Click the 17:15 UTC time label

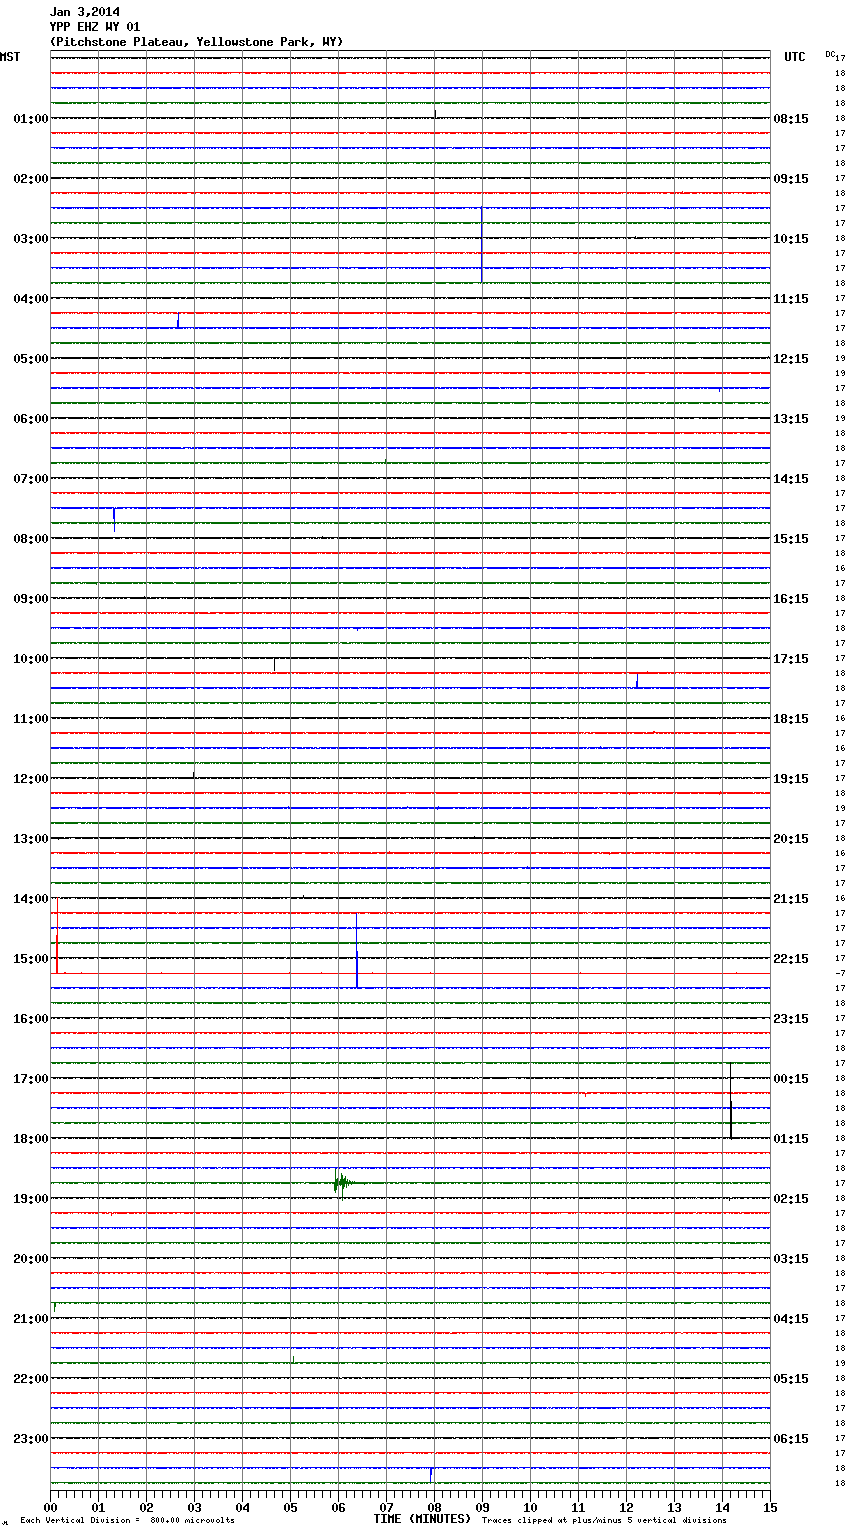791,659
